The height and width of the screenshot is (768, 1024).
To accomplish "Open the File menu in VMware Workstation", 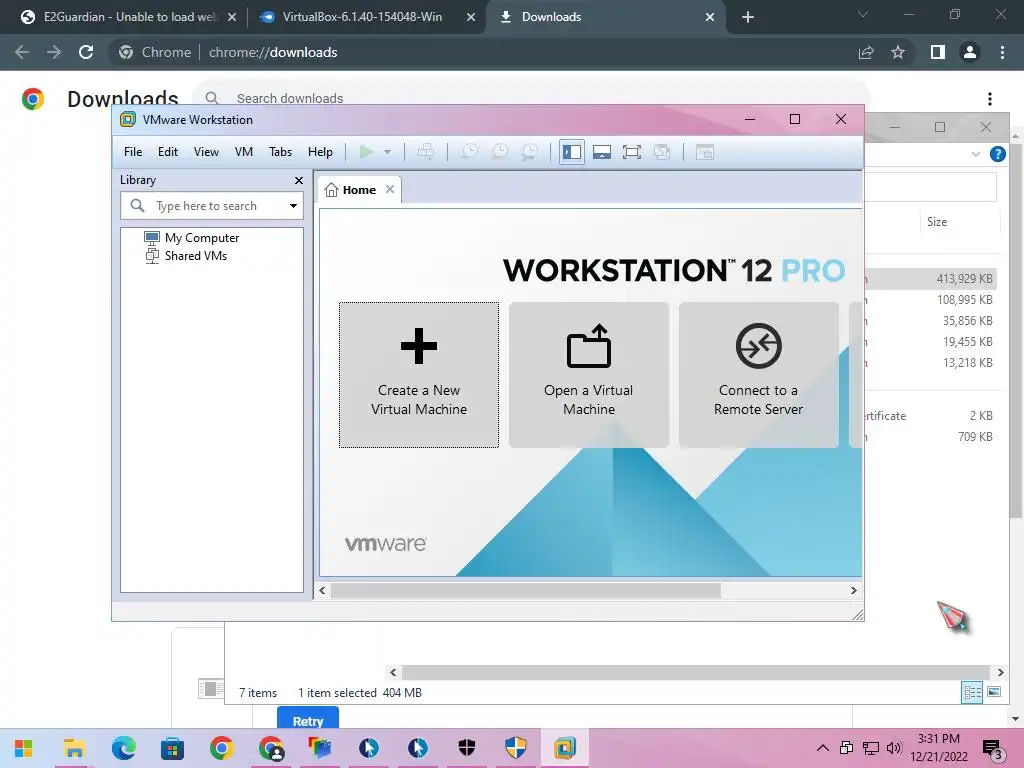I will click(133, 152).
